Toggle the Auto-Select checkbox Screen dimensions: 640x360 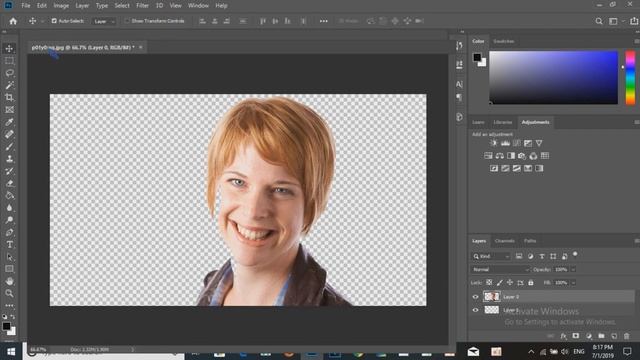[54, 21]
